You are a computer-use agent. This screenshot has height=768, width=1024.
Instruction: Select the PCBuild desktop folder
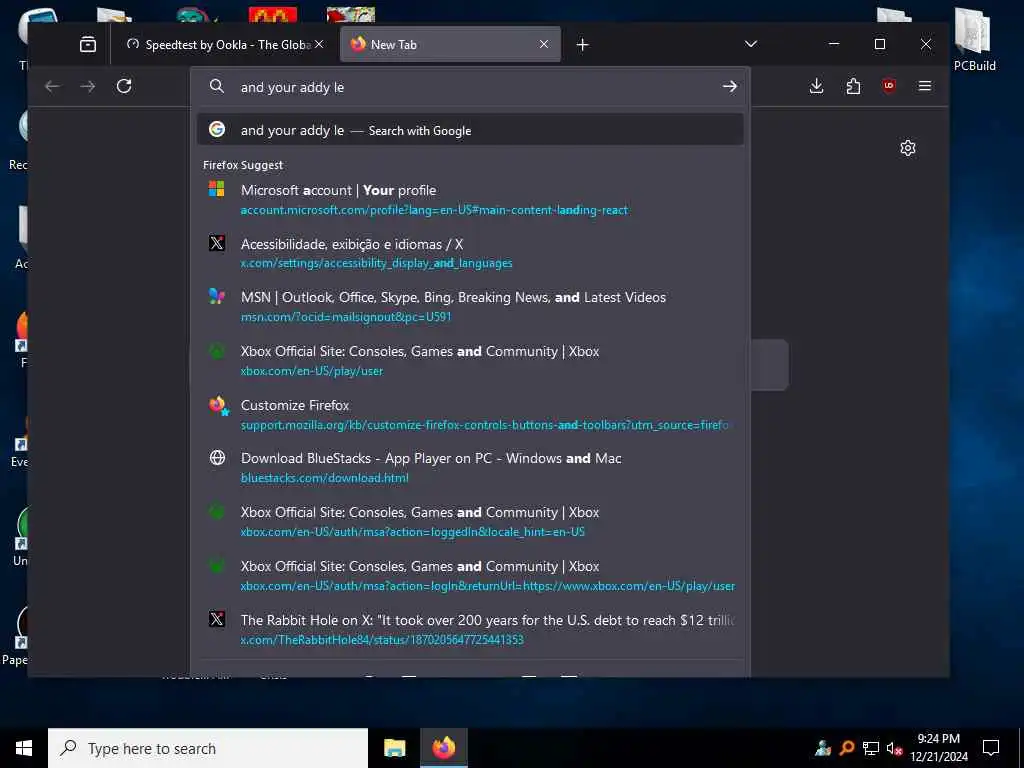point(974,39)
